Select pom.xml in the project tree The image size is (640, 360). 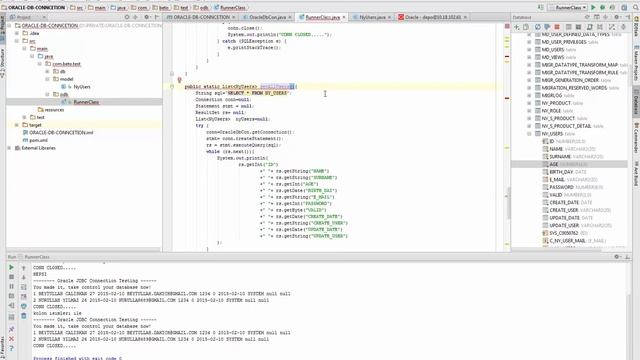38,140
